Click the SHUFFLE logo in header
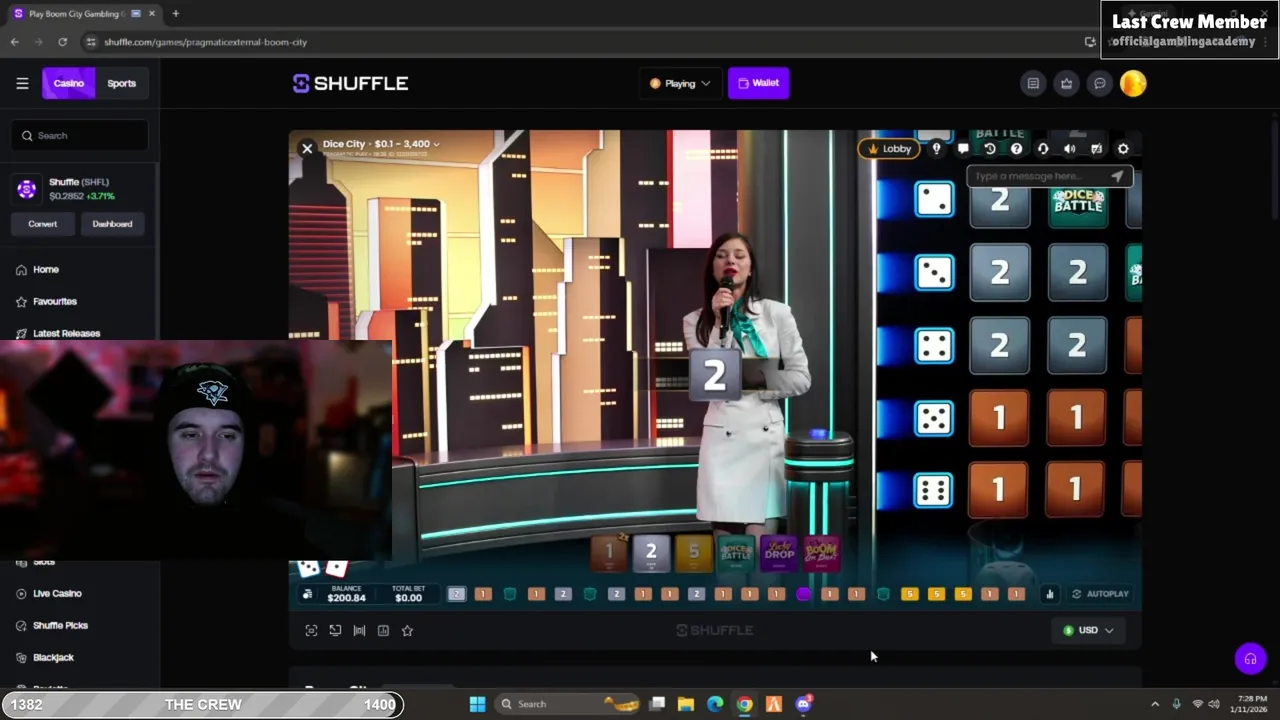The height and width of the screenshot is (720, 1280). 350,83
